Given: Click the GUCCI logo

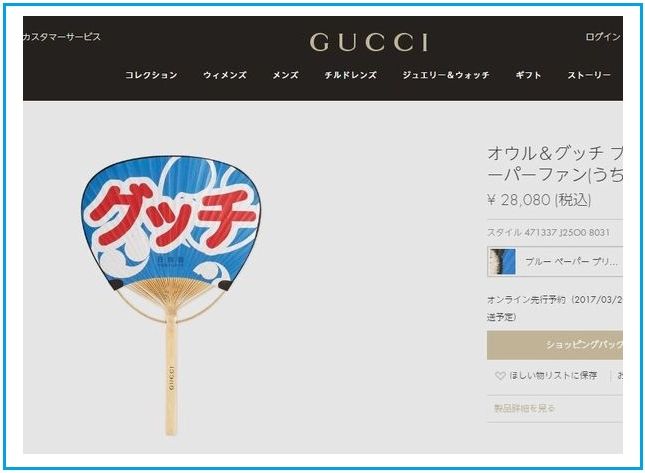Looking at the screenshot, I should (x=369, y=42).
